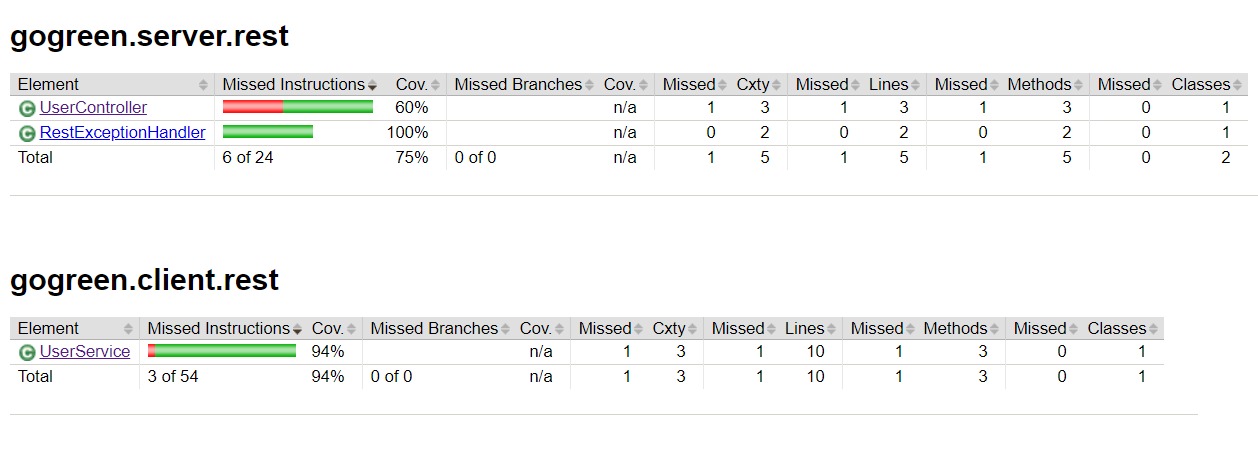Click the RestExceptionHandler class icon
This screenshot has width=1258, height=455.
coord(27,133)
